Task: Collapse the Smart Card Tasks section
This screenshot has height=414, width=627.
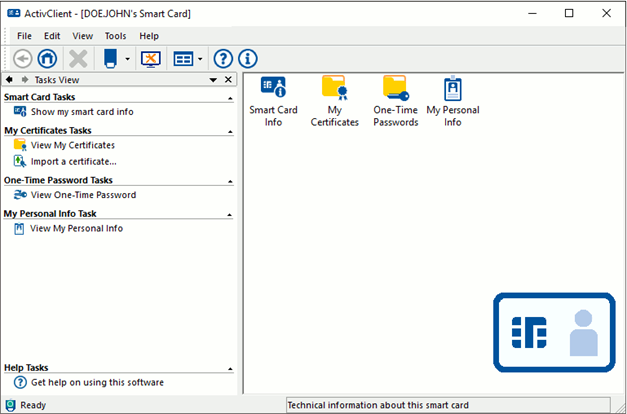Action: pyautogui.click(x=231, y=98)
